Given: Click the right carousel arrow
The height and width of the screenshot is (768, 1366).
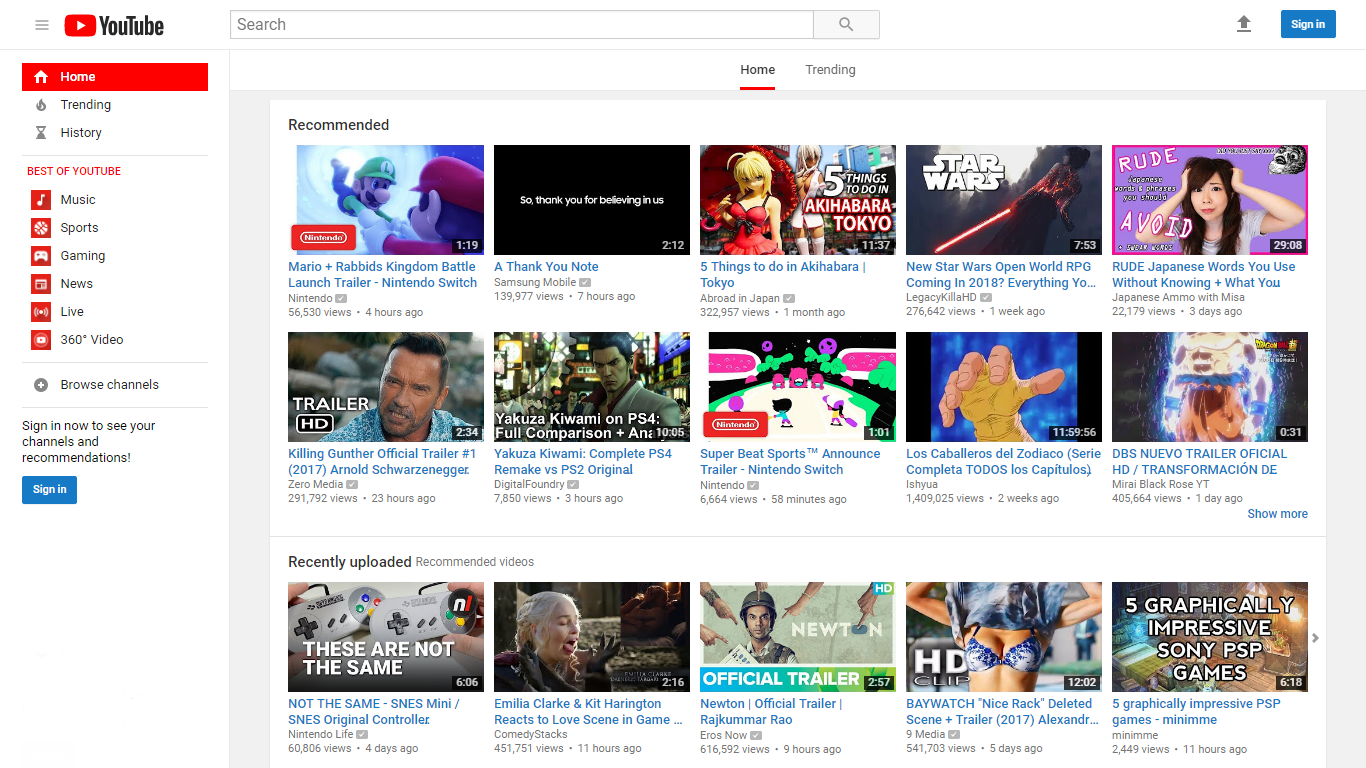Looking at the screenshot, I should [1315, 637].
